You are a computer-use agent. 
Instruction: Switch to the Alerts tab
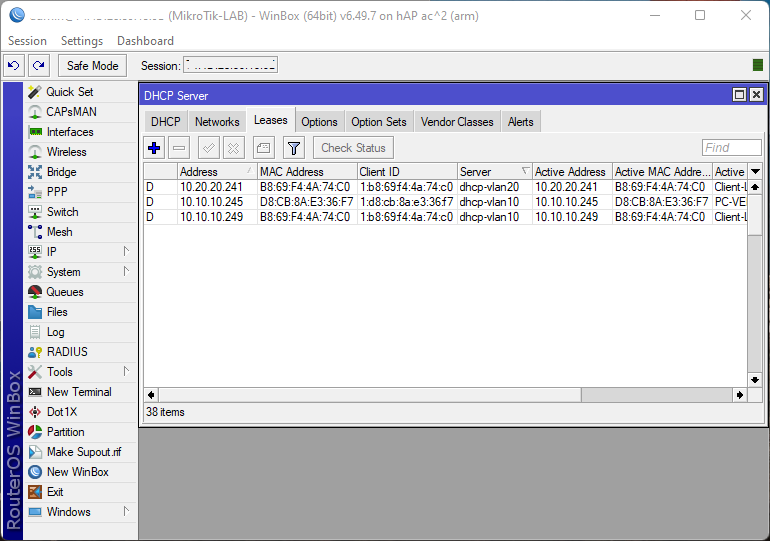coord(521,122)
